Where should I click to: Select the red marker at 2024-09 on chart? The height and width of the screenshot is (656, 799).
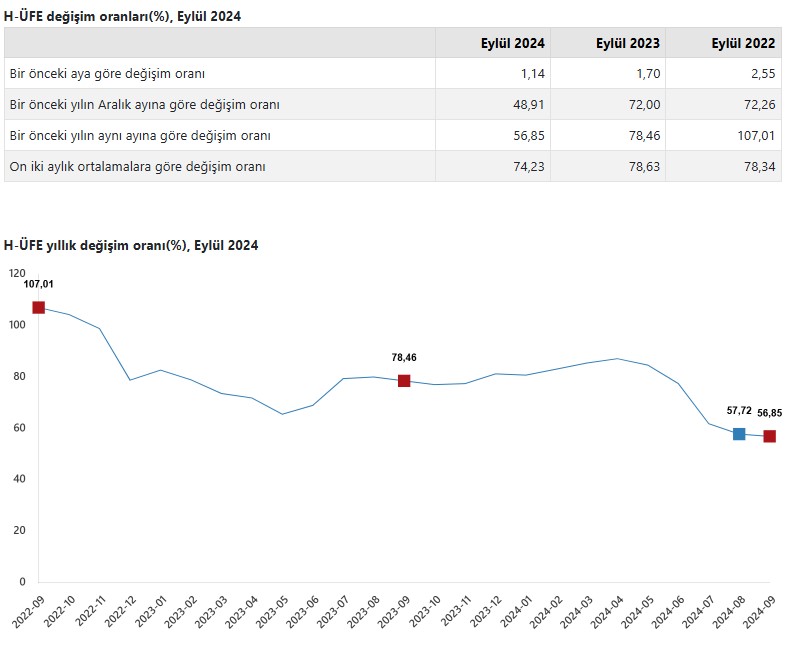[x=770, y=436]
